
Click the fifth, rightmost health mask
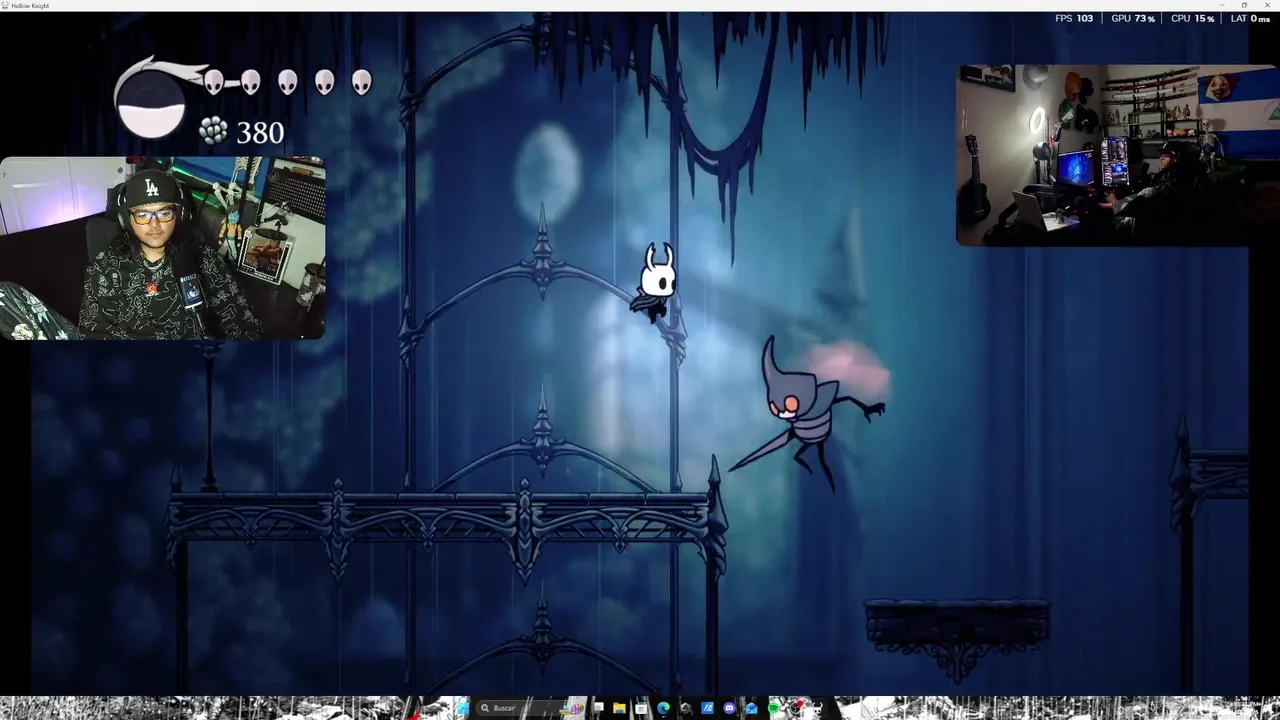pos(361,82)
